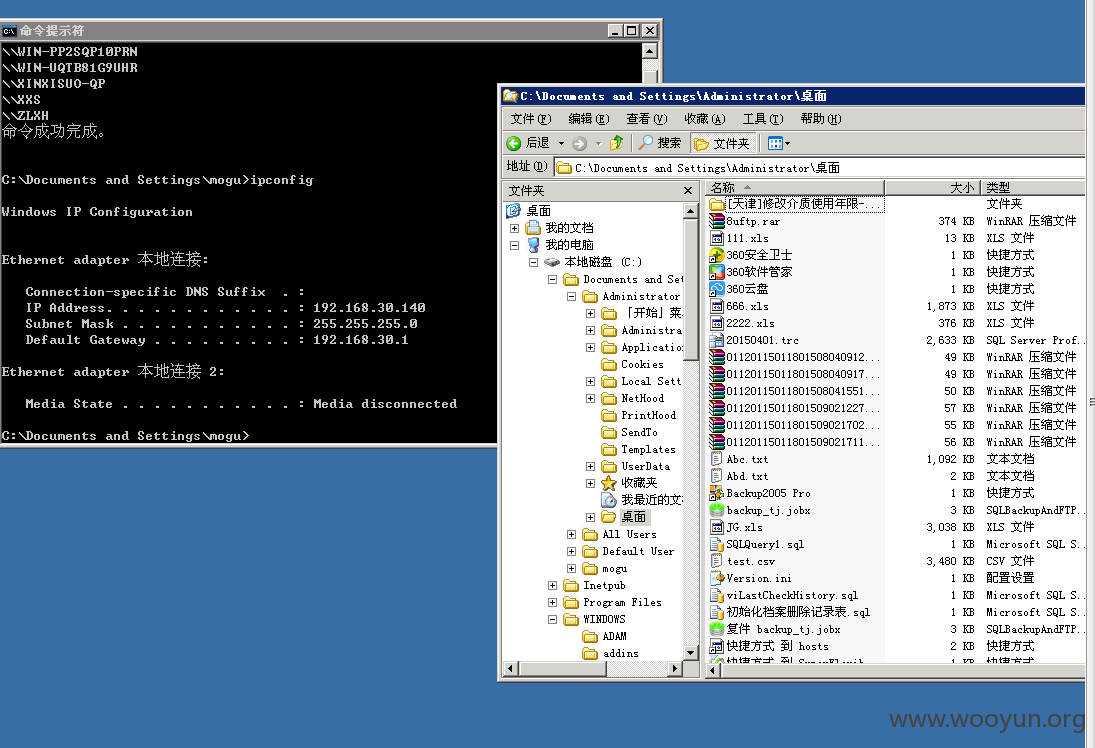Select the 20150401.trc trace file icon
1095x748 pixels.
tap(716, 340)
